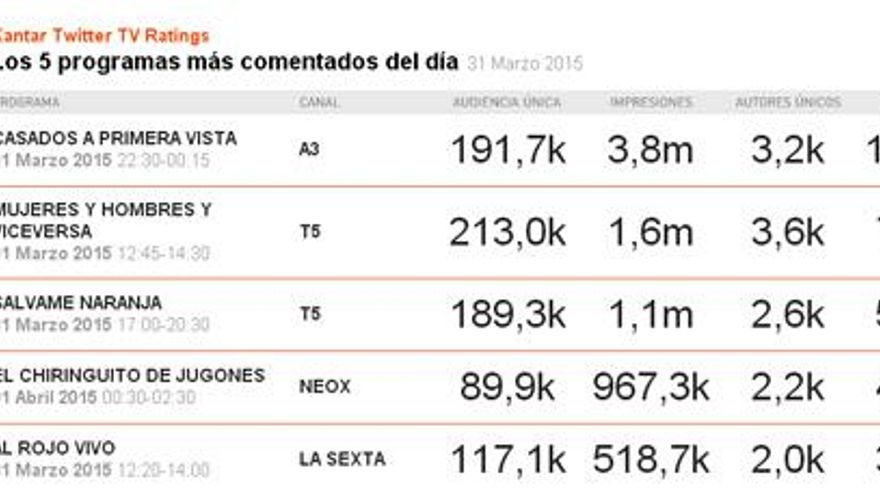The height and width of the screenshot is (495, 880).
Task: Click the Kantar Twitter TV Ratings title
Action: [104, 36]
